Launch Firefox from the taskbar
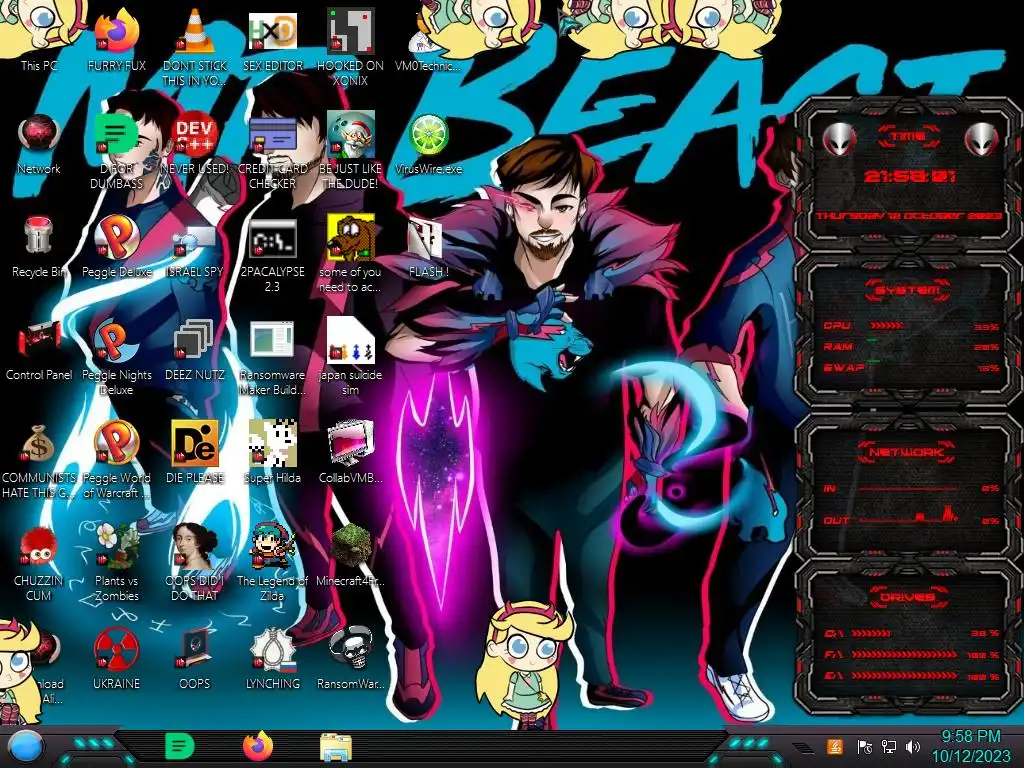Screen dimensions: 1024x768 click(258, 746)
